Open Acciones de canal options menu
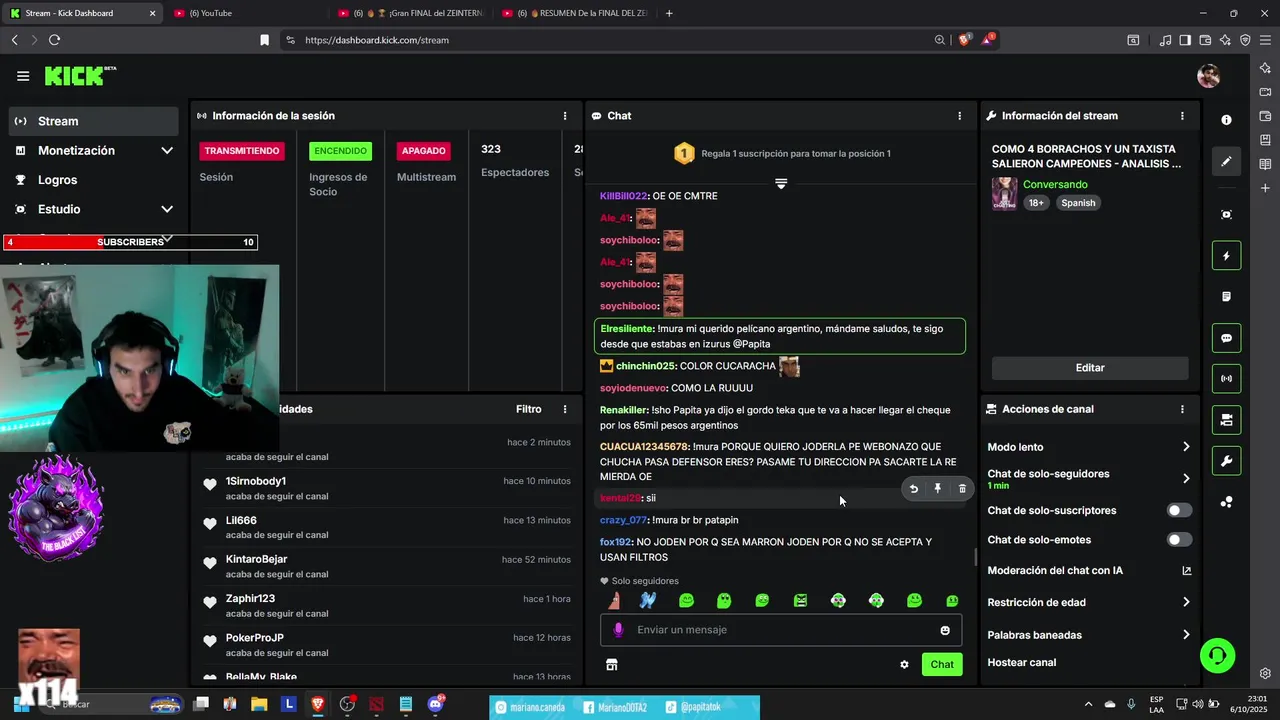1280x720 pixels. [x=1182, y=409]
